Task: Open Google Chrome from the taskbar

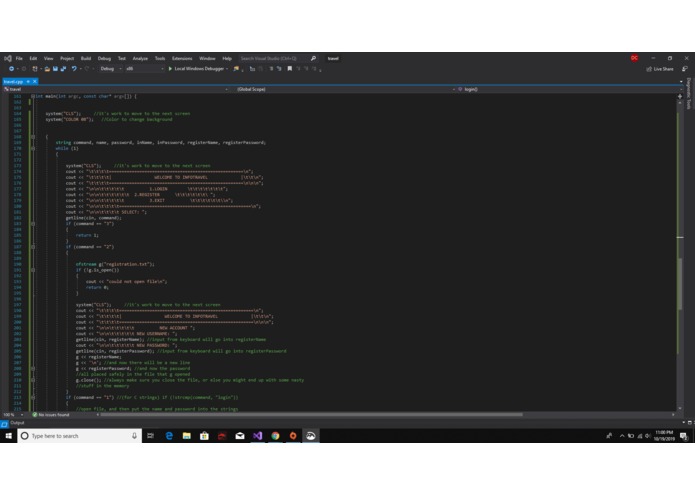Action: (x=275, y=436)
